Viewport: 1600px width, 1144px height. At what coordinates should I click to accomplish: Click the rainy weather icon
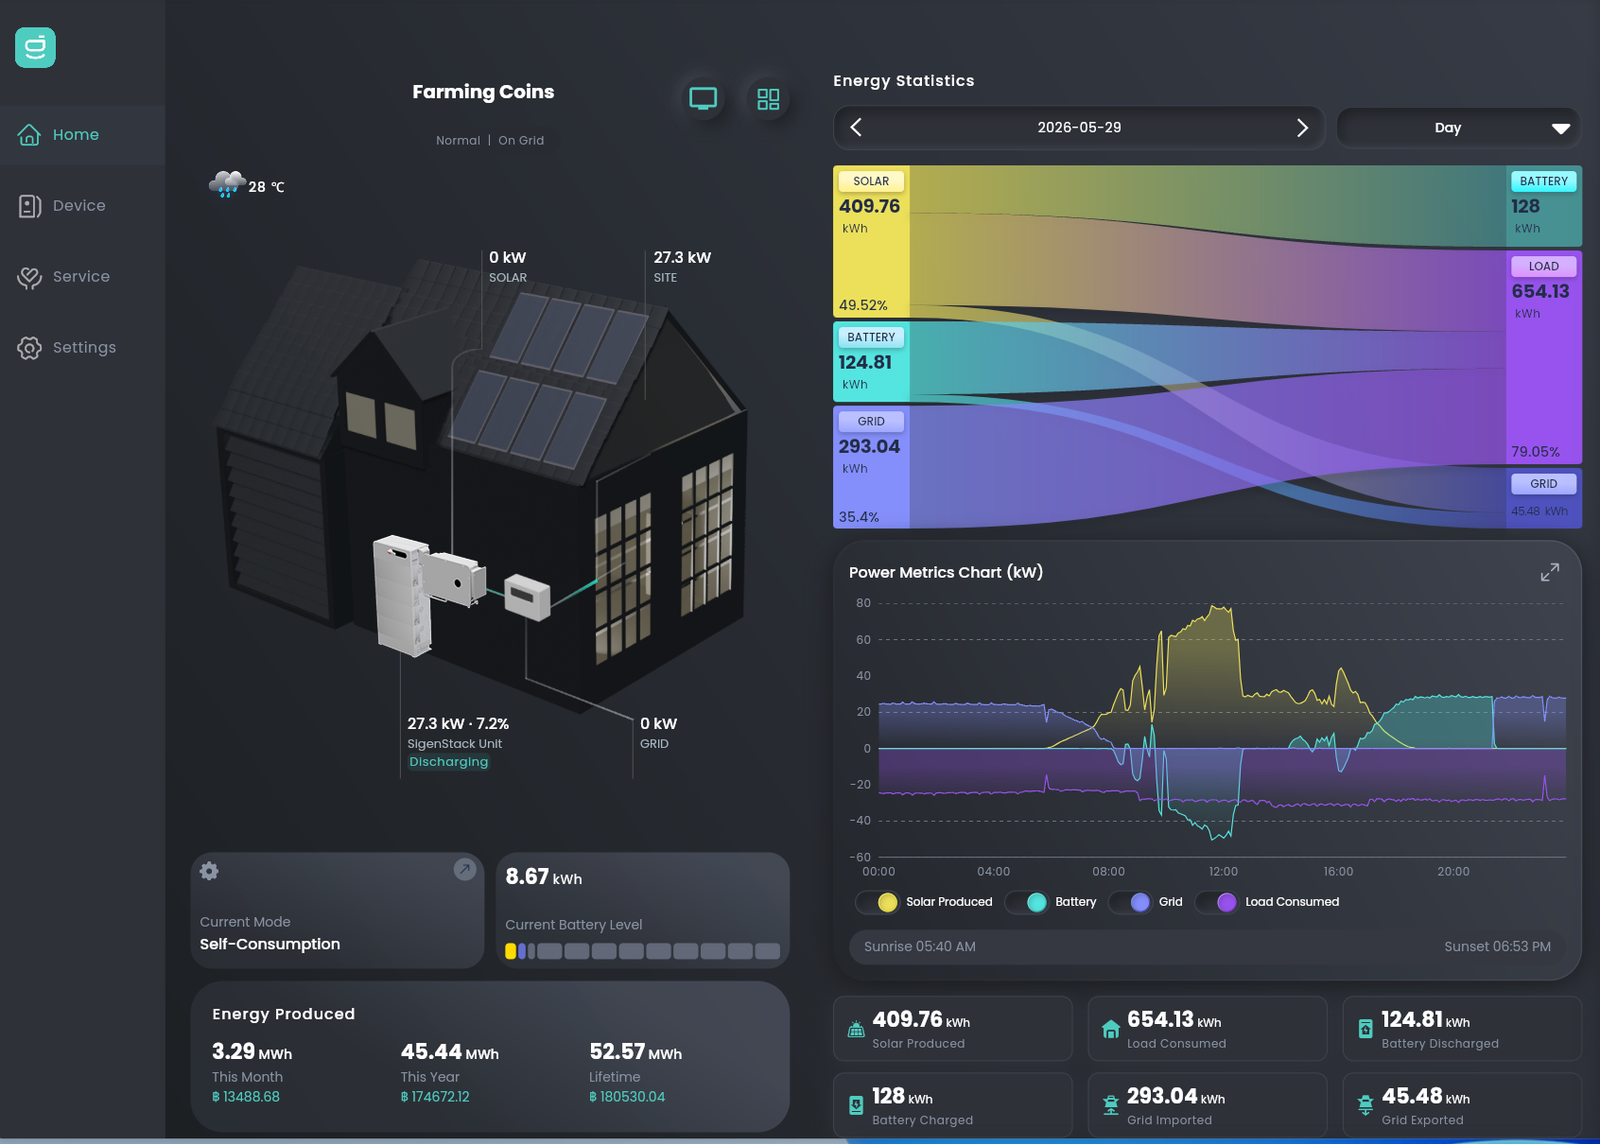click(227, 184)
